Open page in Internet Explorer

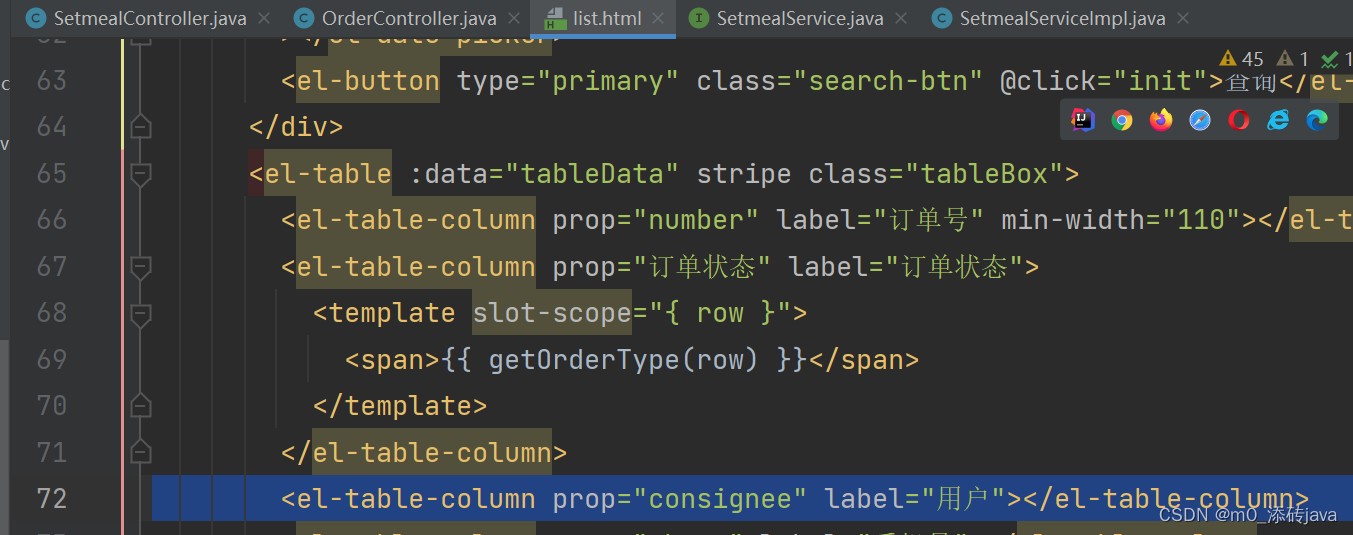point(1278,120)
